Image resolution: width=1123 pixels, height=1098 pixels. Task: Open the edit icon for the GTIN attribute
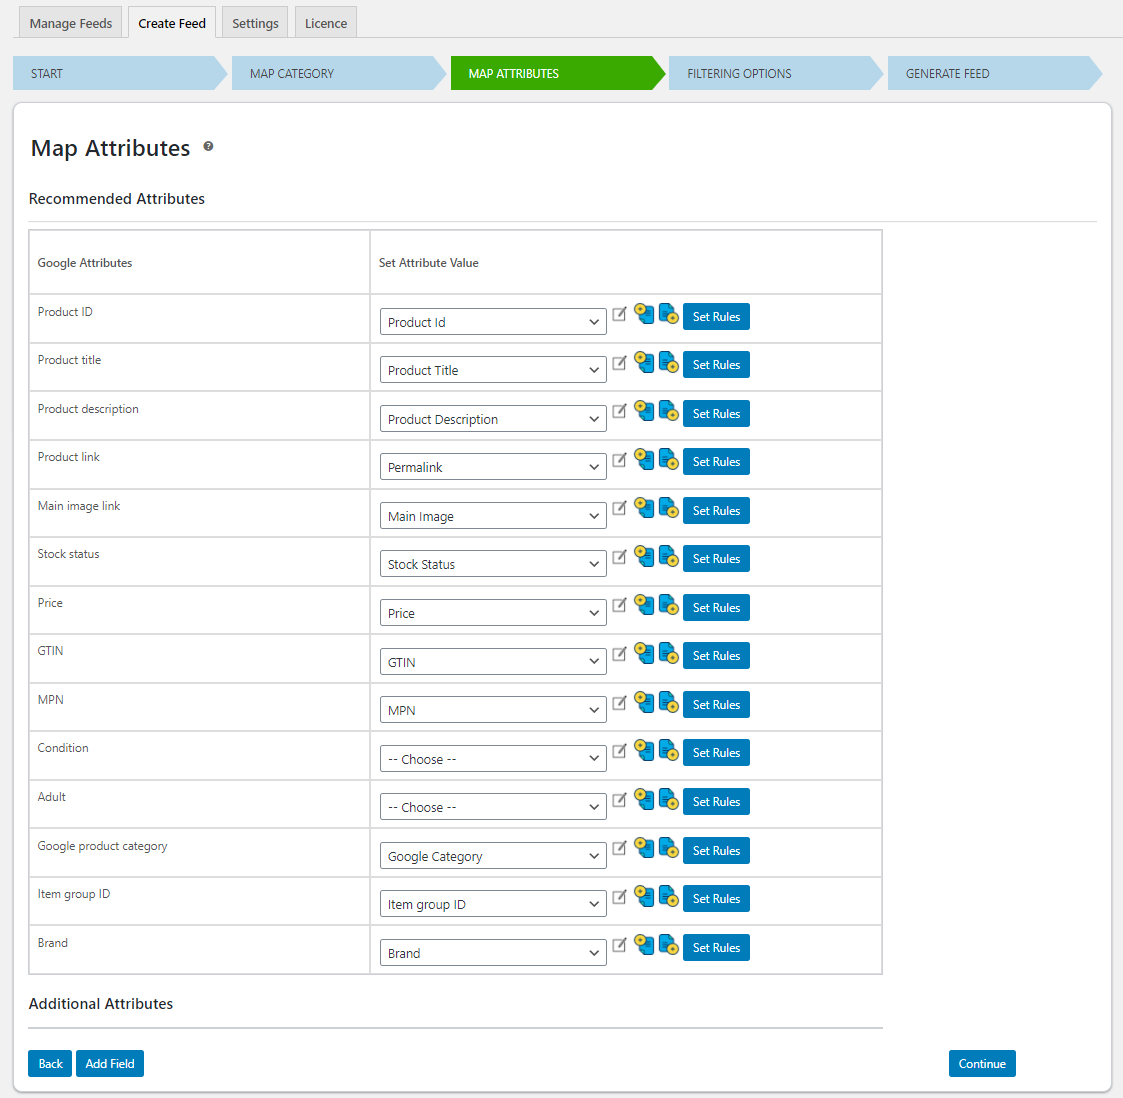(619, 653)
